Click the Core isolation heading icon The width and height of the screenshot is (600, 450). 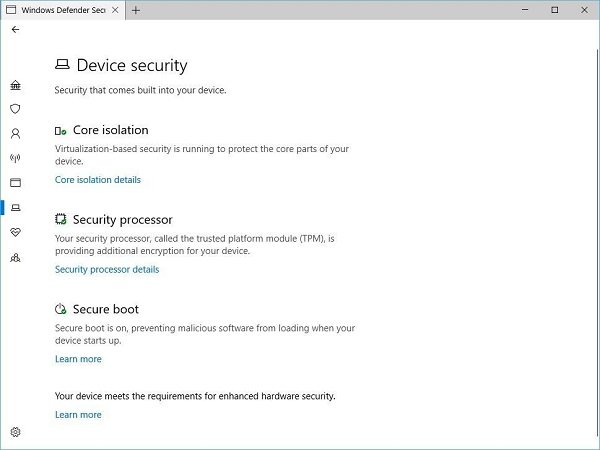pyautogui.click(x=61, y=131)
